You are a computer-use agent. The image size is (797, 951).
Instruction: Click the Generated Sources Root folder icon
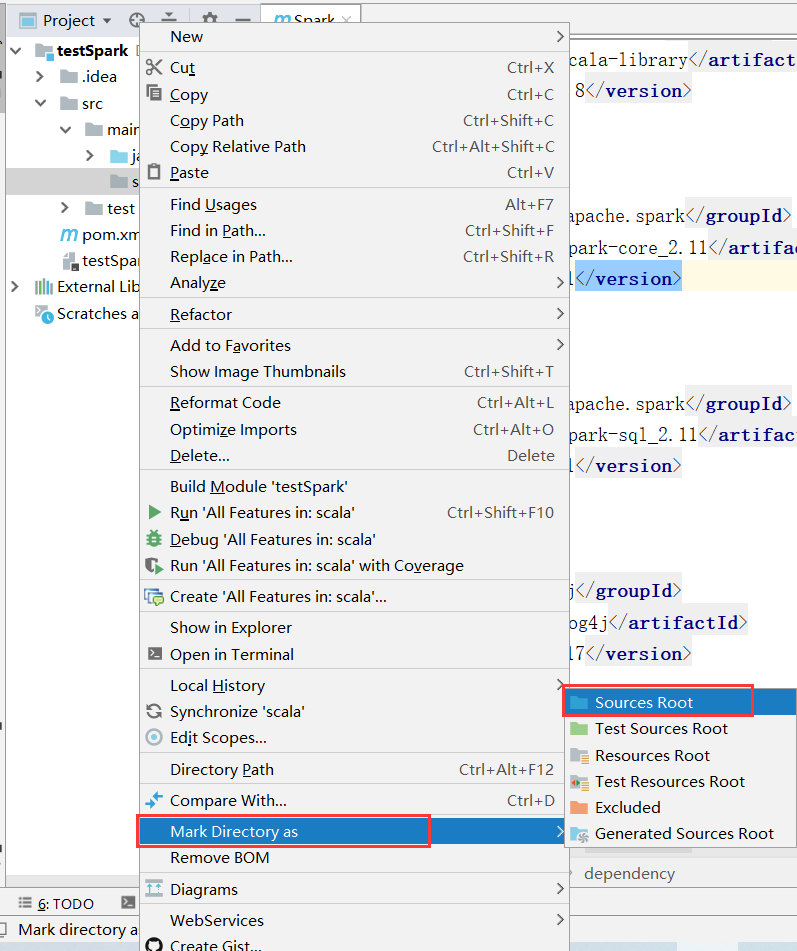[579, 834]
